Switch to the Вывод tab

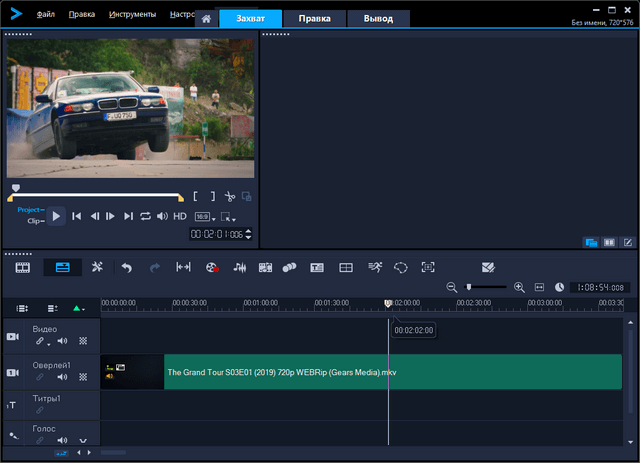pos(378,18)
